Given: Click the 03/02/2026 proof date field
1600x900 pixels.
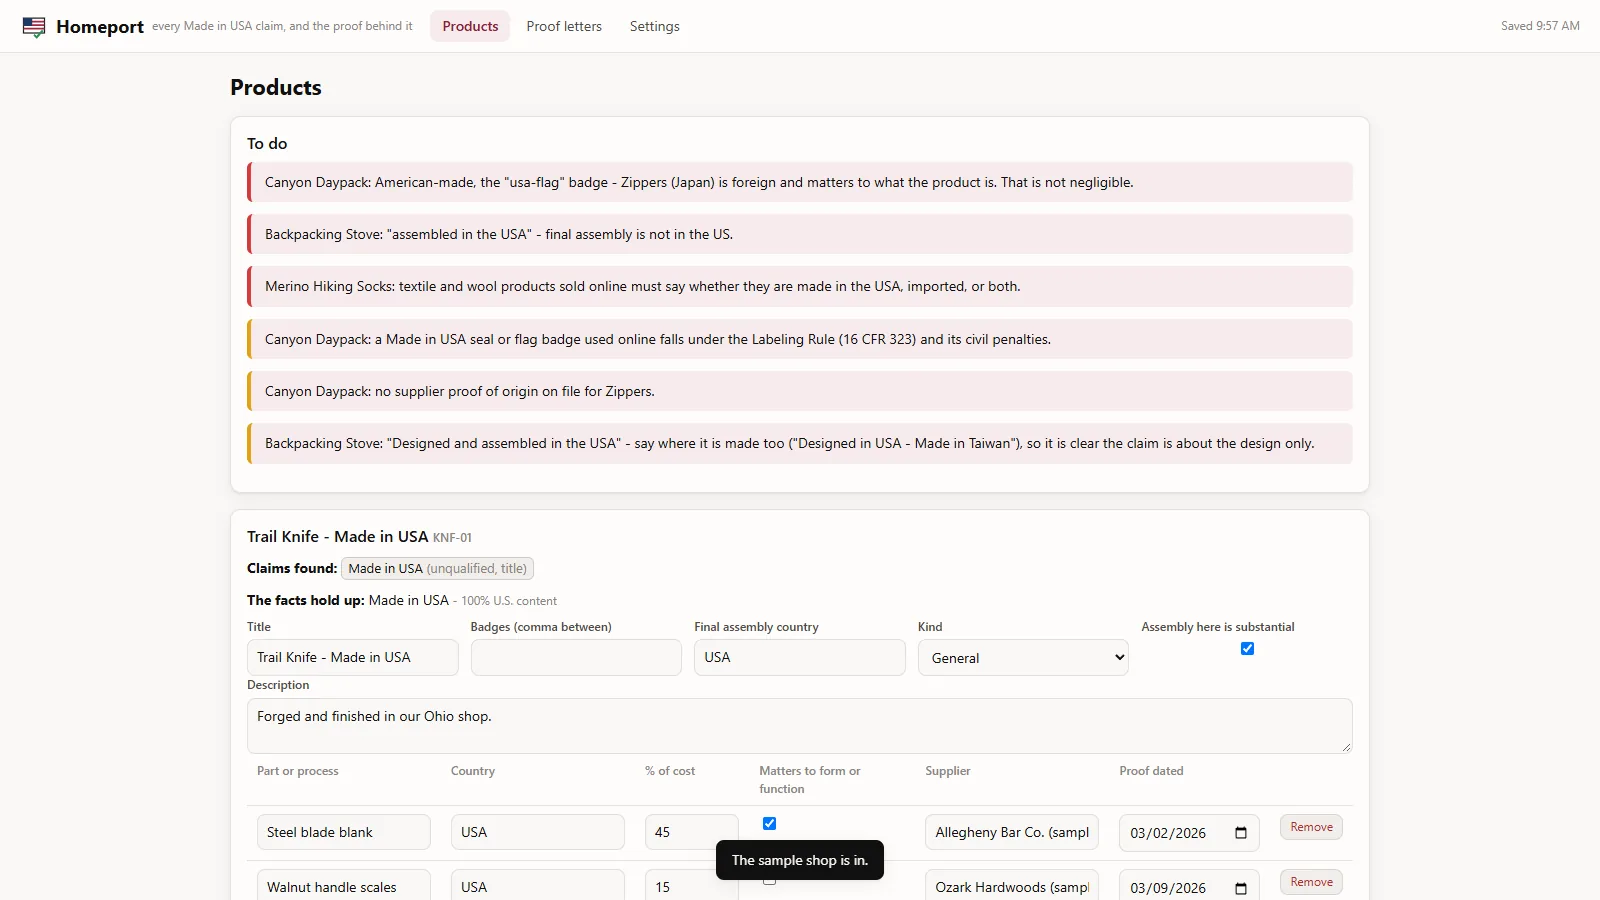Looking at the screenshot, I should (1189, 832).
